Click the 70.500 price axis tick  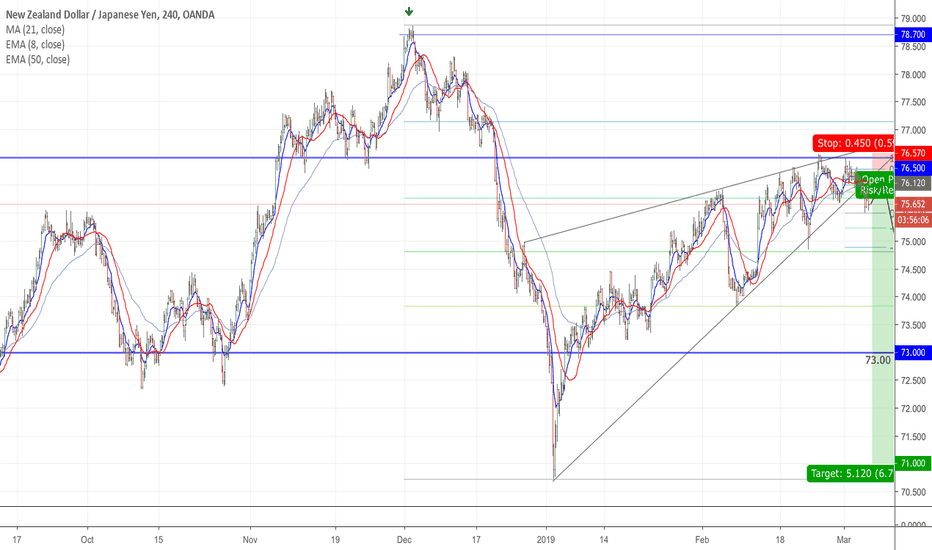(913, 492)
